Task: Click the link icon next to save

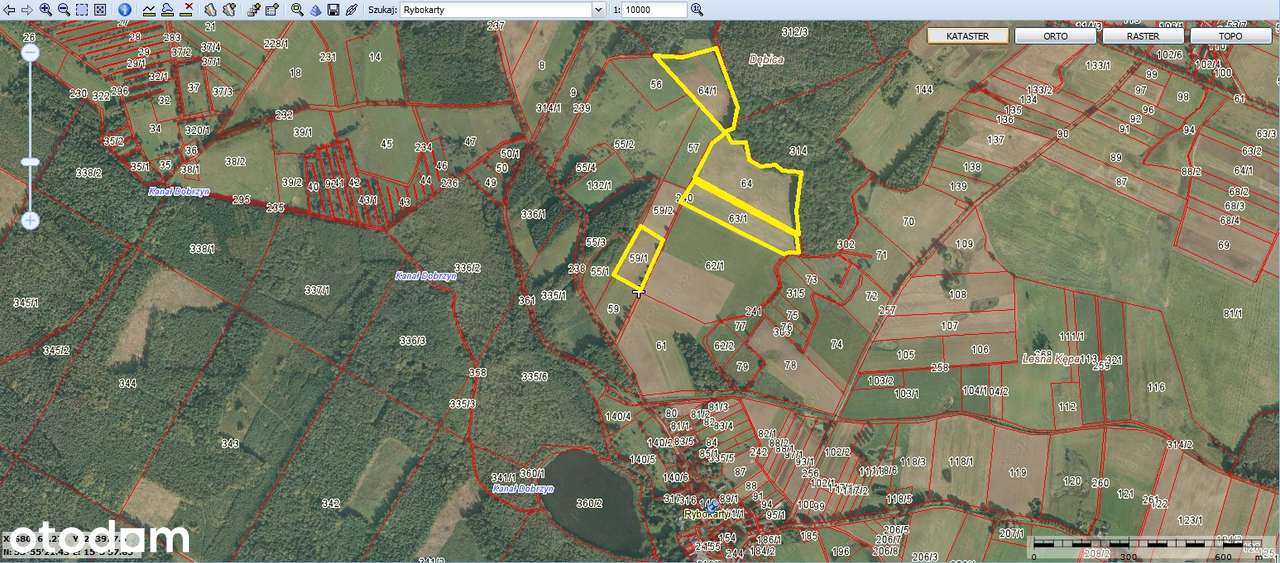Action: [x=351, y=10]
